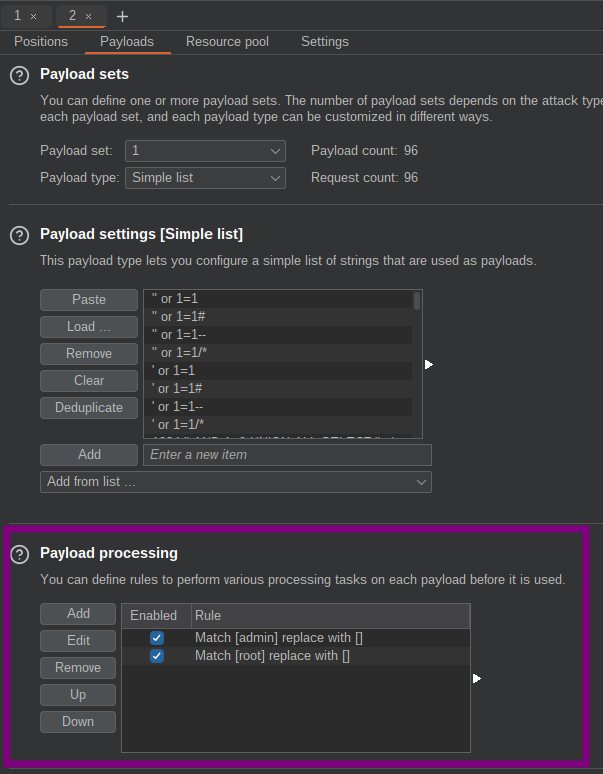
Task: Click the Request count: 96 text
Action: click(364, 178)
